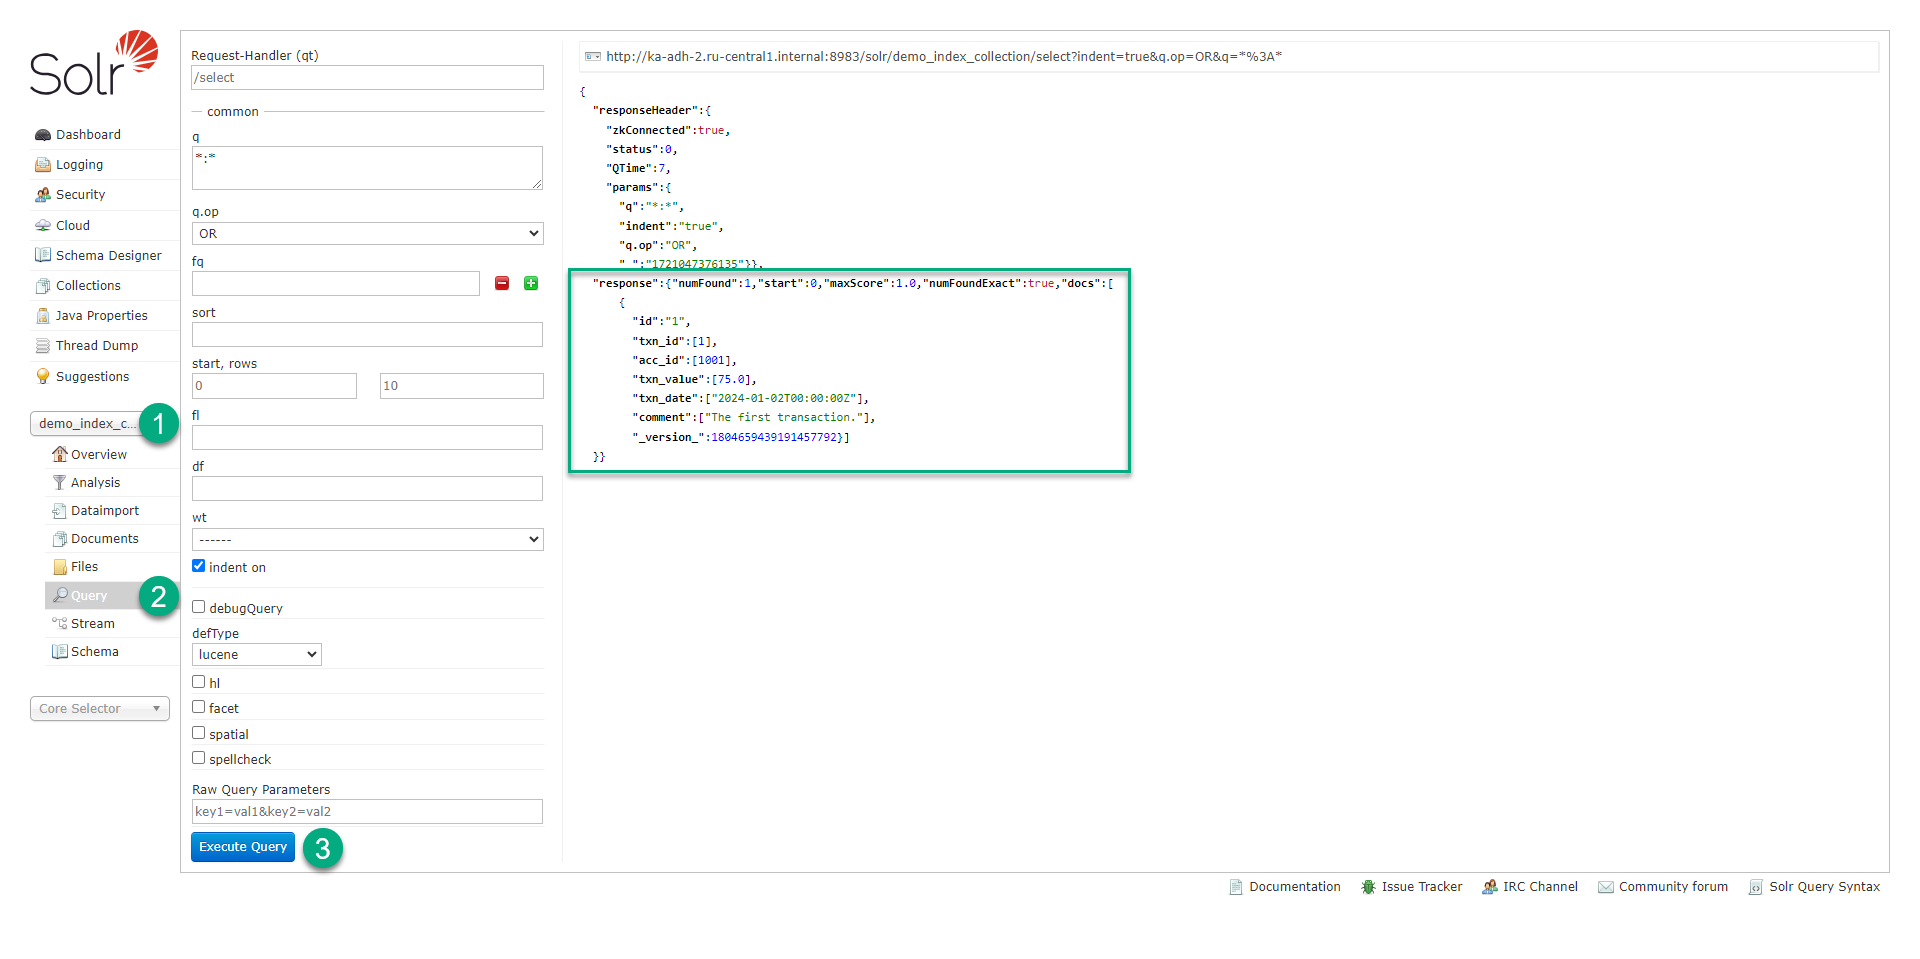This screenshot has width=1920, height=959.
Task: Click the Community forum envelope icon
Action: (x=1606, y=887)
